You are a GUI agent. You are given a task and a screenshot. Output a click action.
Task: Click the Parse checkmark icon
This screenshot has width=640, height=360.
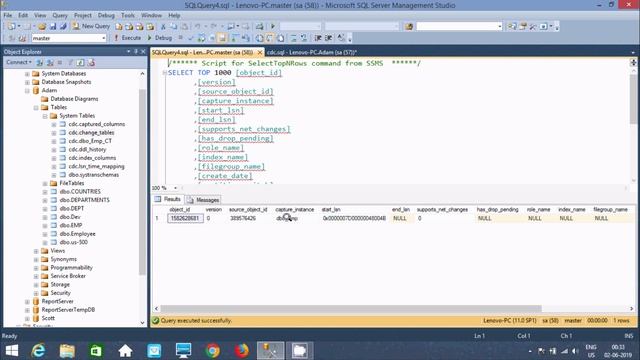coord(191,38)
